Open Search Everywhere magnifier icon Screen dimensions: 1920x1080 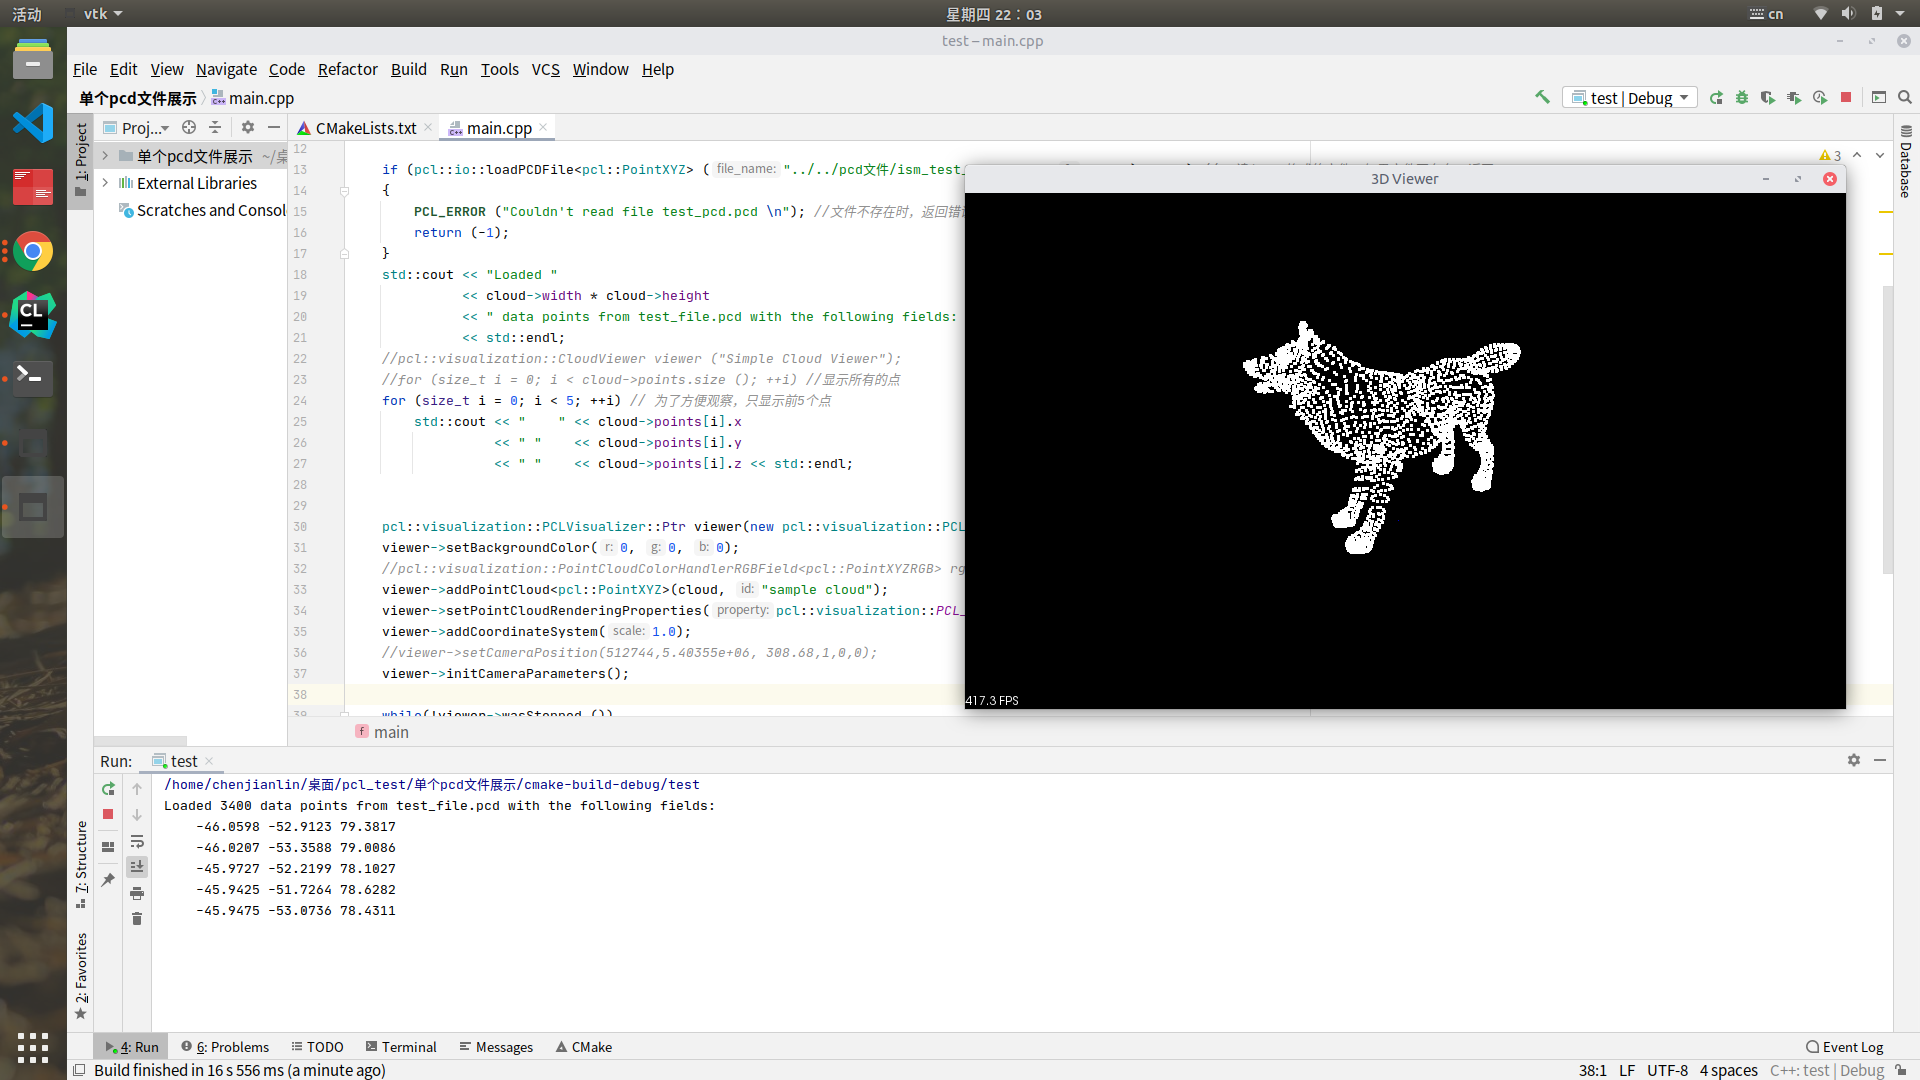coord(1905,97)
